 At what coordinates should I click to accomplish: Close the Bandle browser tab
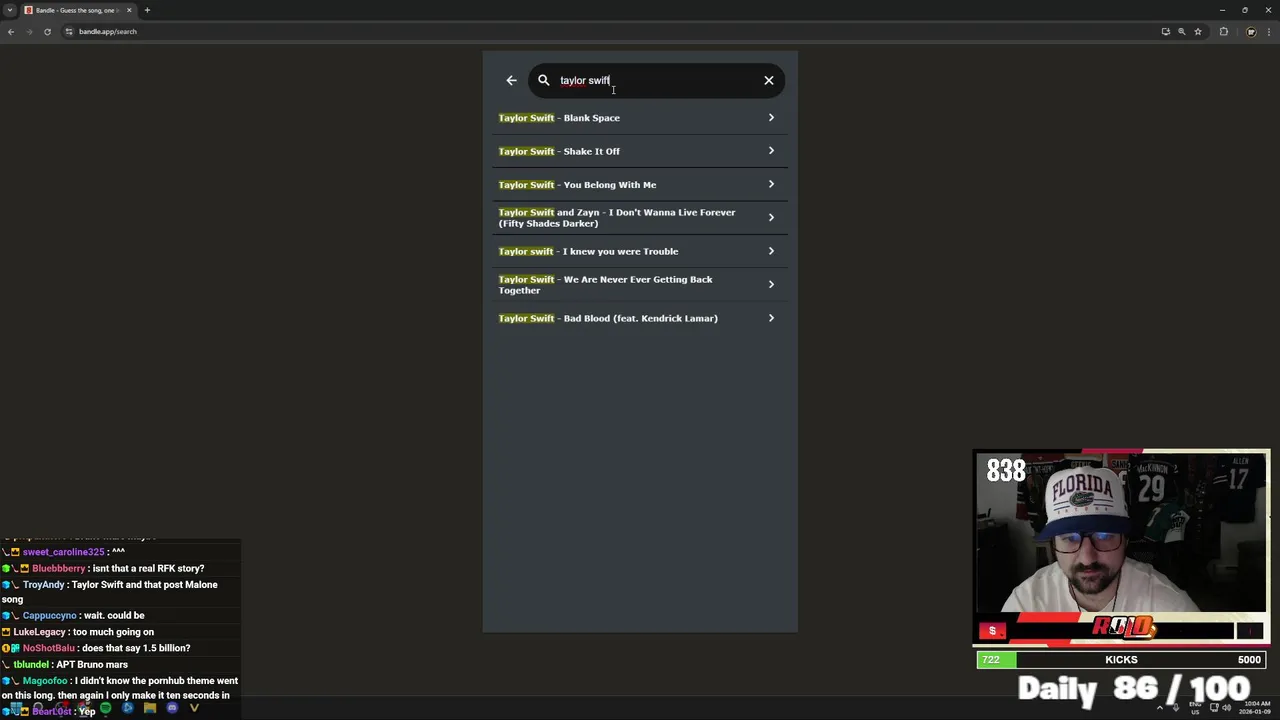pyautogui.click(x=128, y=10)
